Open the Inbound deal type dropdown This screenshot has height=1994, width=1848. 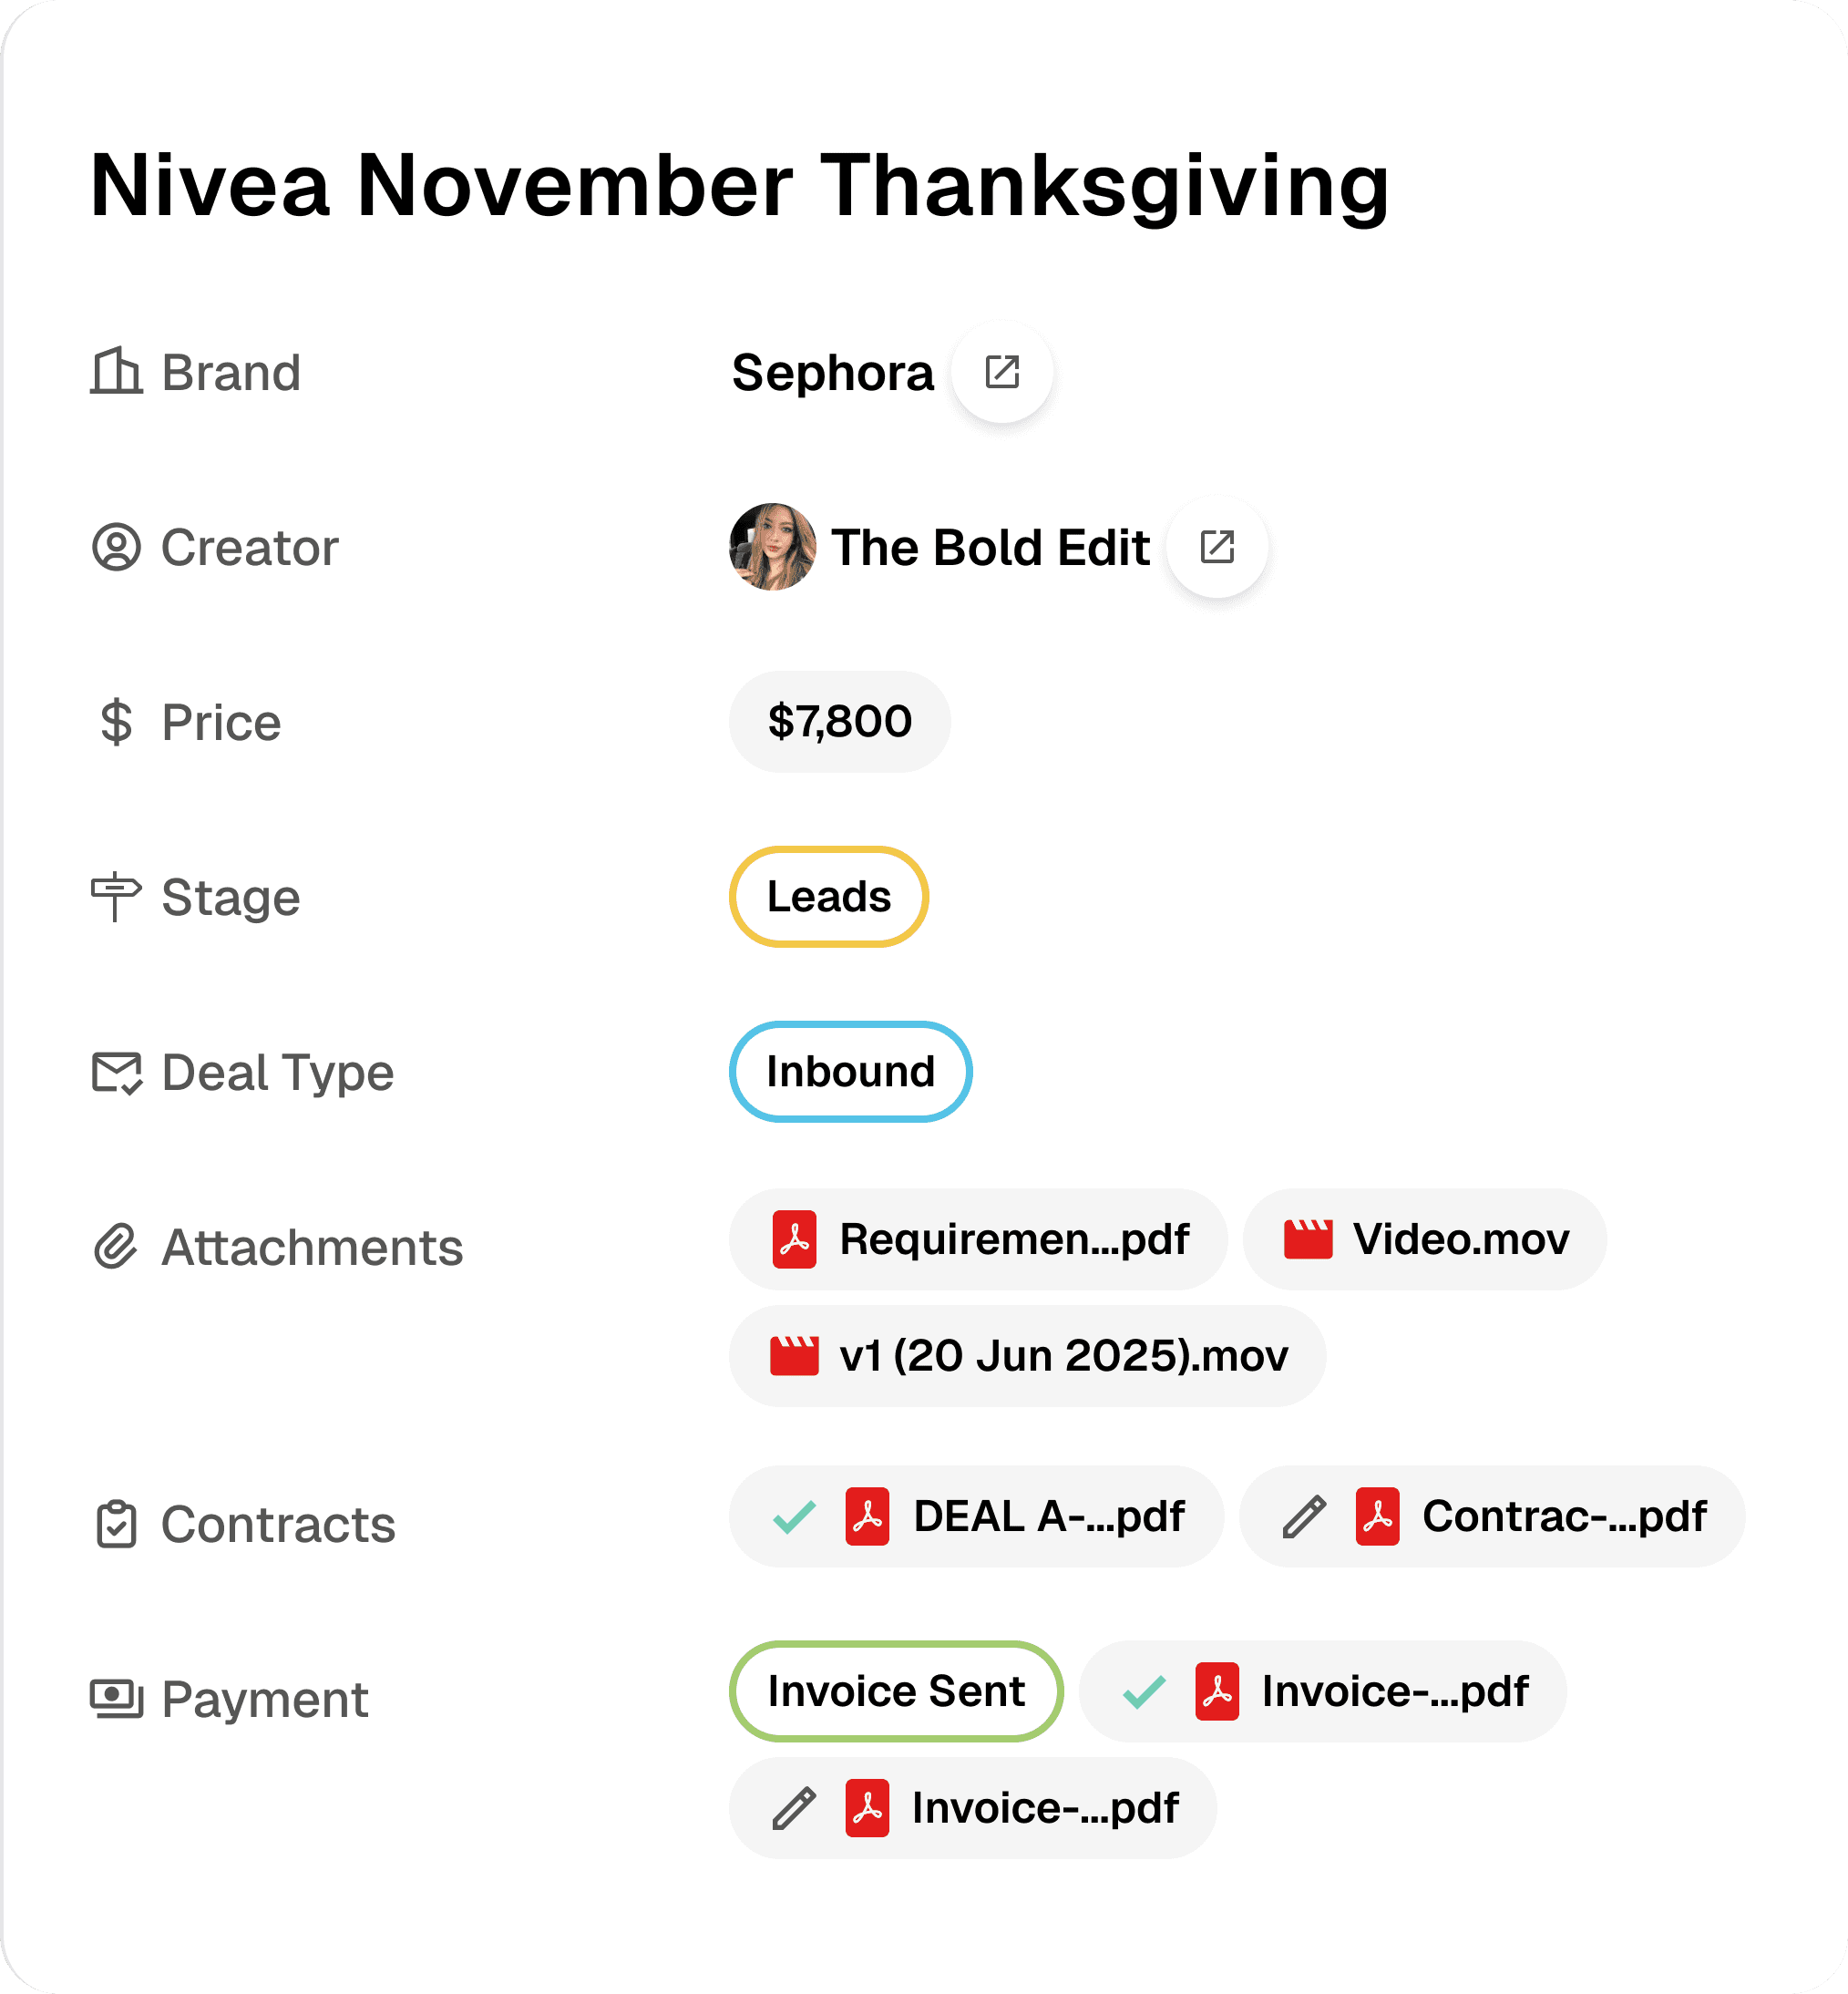tap(850, 1071)
